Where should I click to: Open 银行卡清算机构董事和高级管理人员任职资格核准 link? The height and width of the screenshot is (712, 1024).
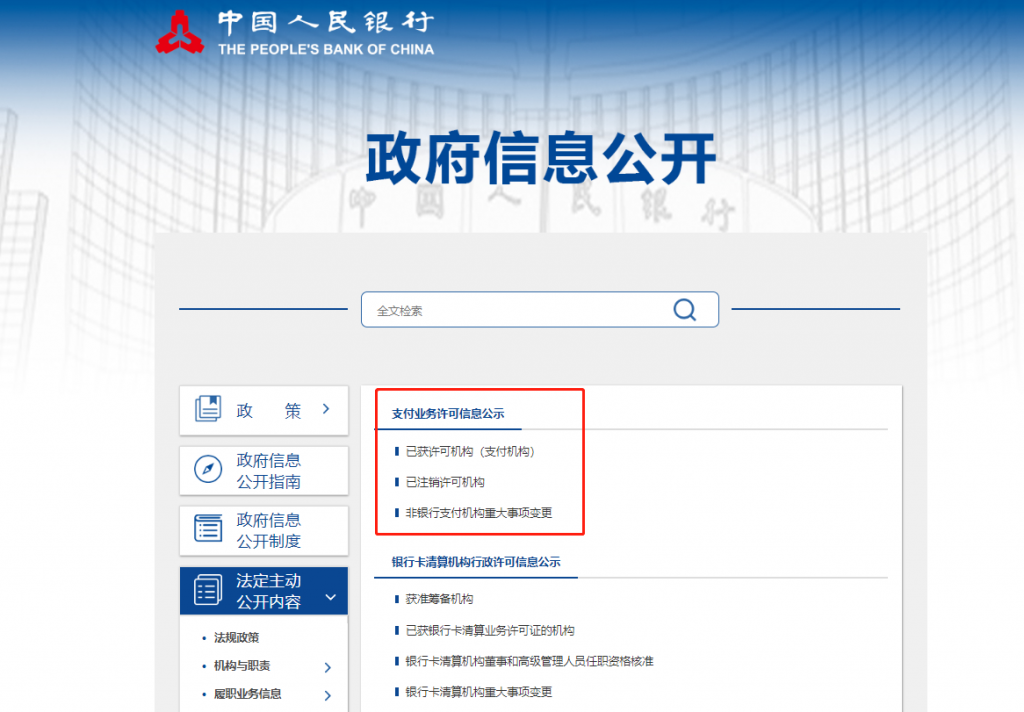click(530, 661)
